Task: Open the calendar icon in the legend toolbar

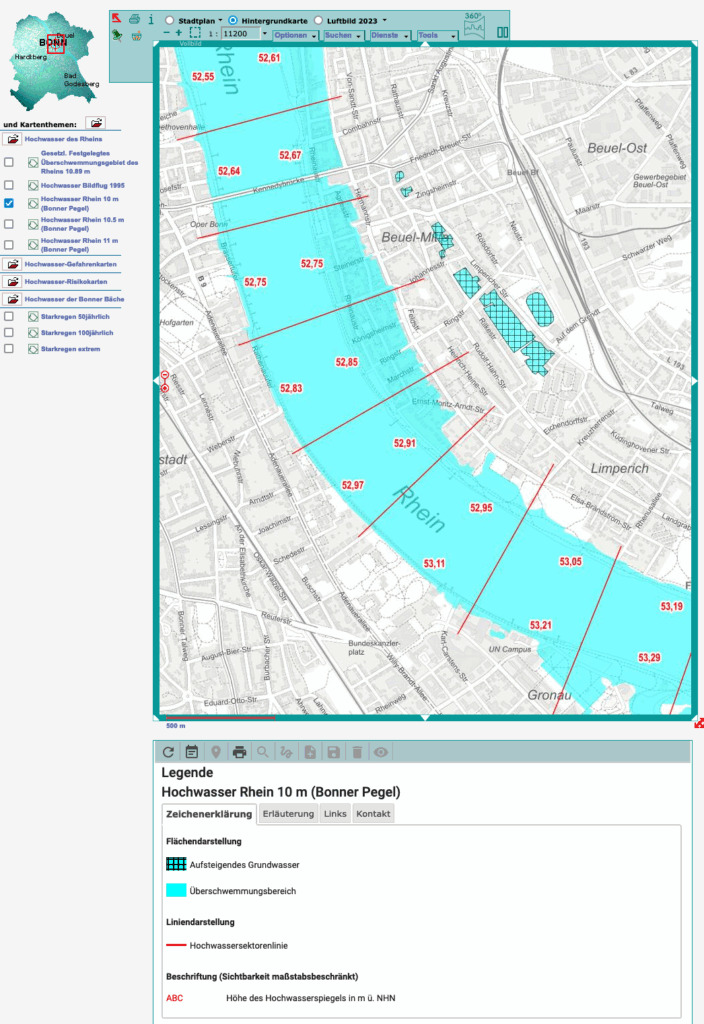Action: [192, 752]
